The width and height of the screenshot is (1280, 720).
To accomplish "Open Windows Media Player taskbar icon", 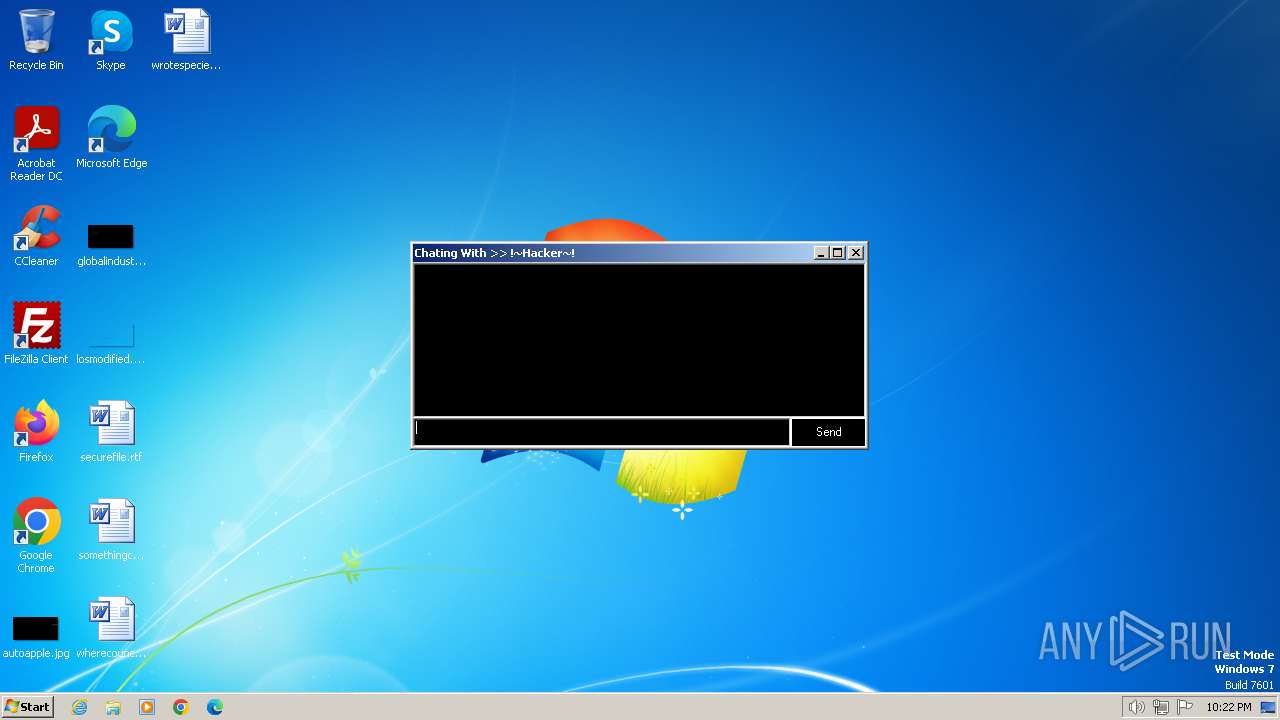I will (147, 707).
